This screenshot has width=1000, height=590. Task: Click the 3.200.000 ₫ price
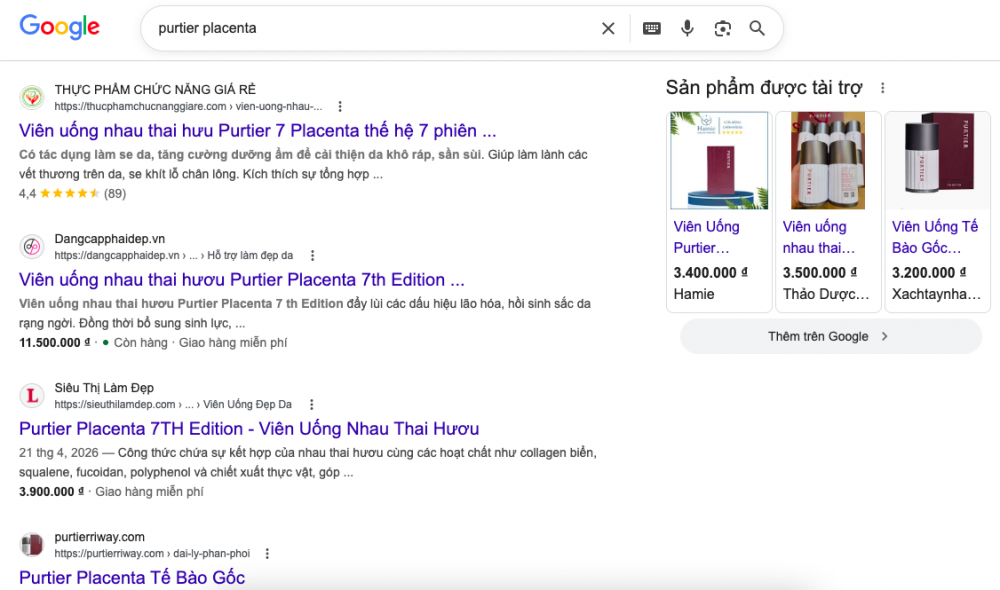click(929, 273)
